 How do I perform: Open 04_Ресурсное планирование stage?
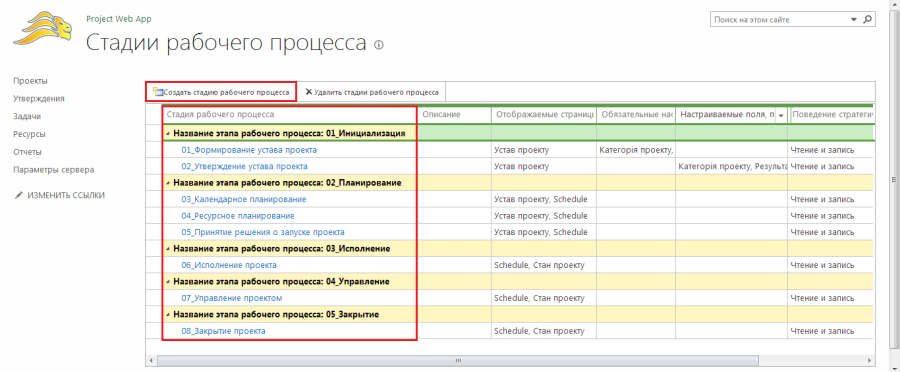238,216
